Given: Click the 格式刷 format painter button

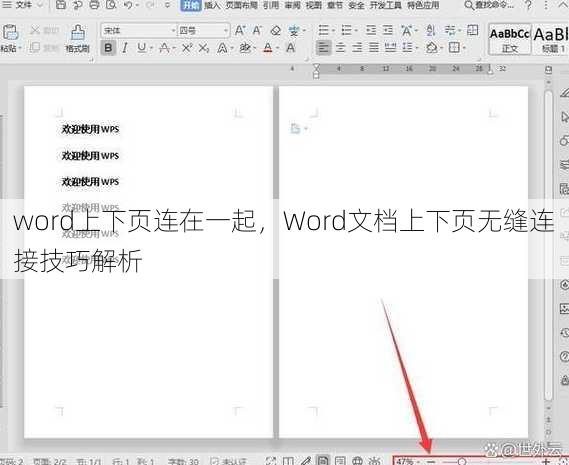Looking at the screenshot, I should click(77, 39).
